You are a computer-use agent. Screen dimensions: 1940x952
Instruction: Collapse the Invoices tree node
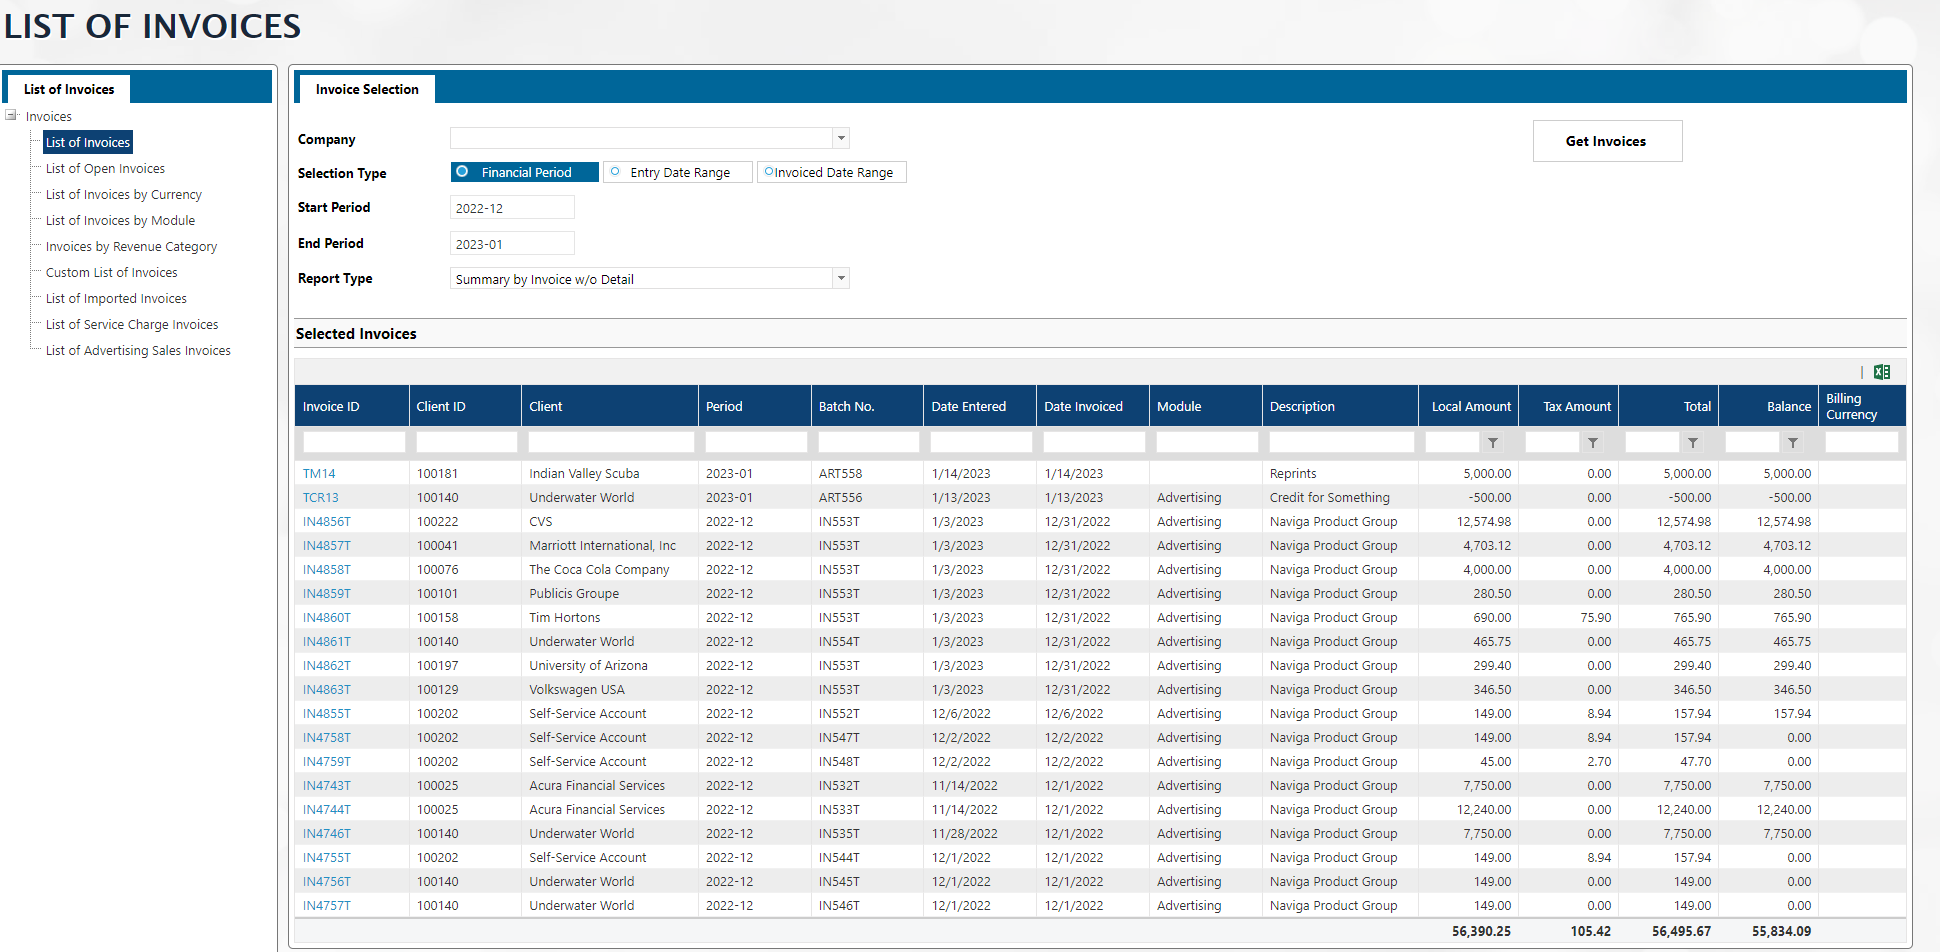click(x=11, y=116)
